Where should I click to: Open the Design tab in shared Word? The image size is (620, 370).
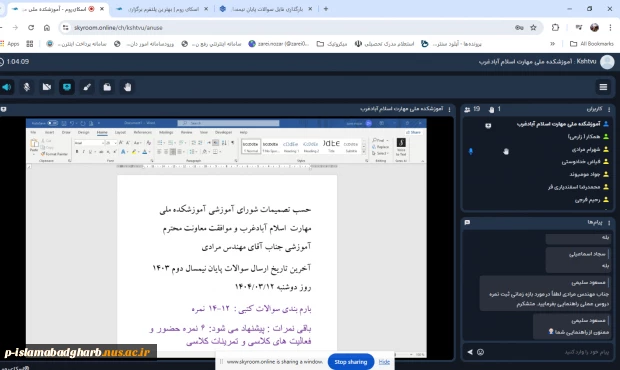(83, 132)
